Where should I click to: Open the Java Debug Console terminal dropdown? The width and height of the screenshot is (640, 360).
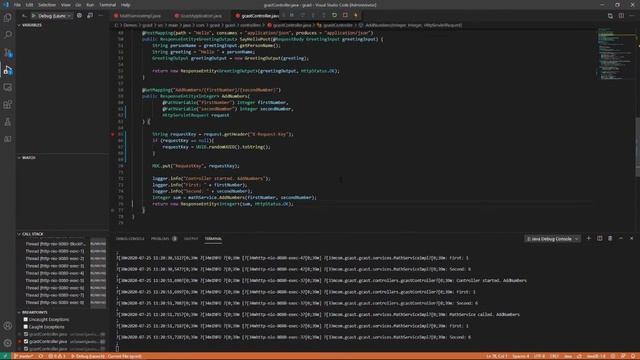(x=552, y=239)
